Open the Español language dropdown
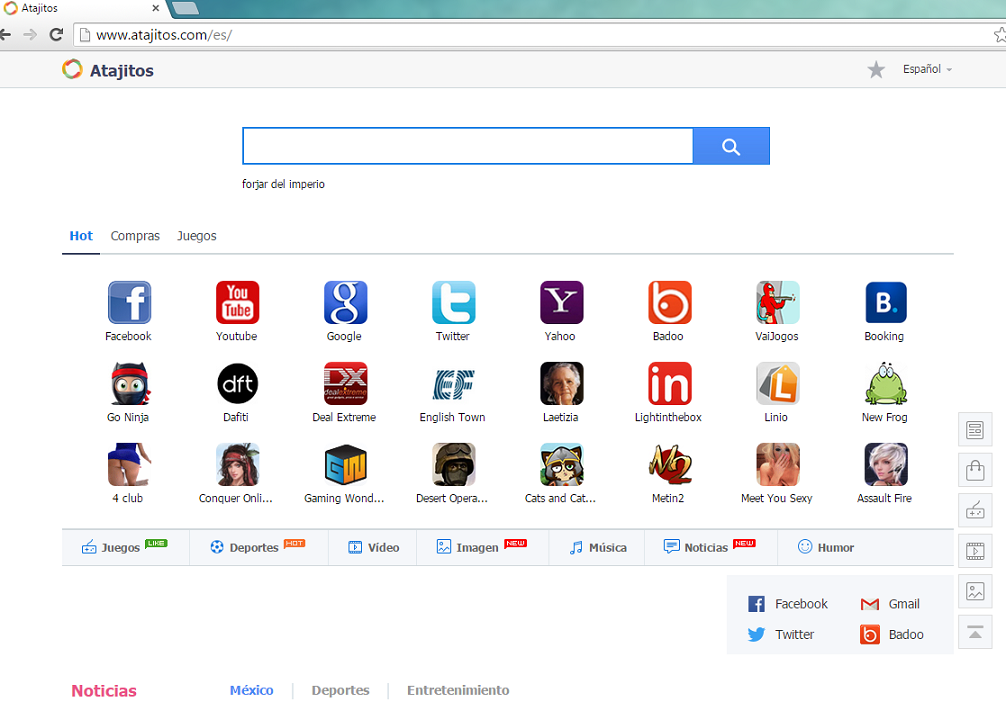1006x702 pixels. click(x=927, y=69)
